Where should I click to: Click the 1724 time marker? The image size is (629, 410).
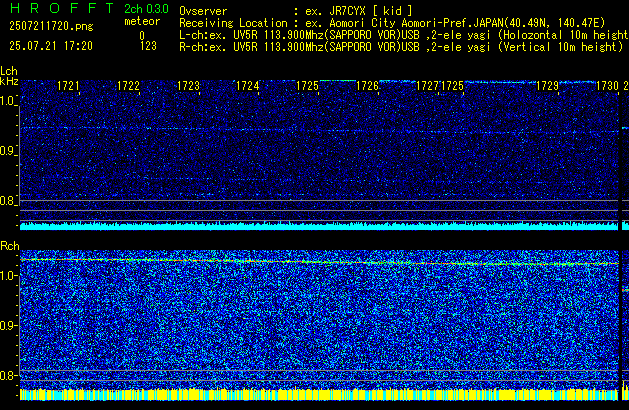tap(248, 86)
